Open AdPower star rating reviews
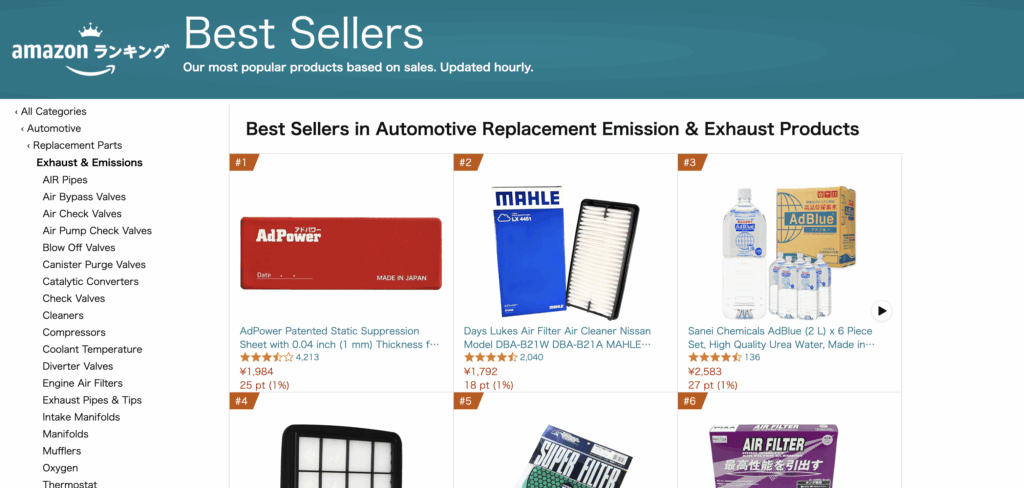Viewport: 1024px width, 488px height. [x=267, y=357]
